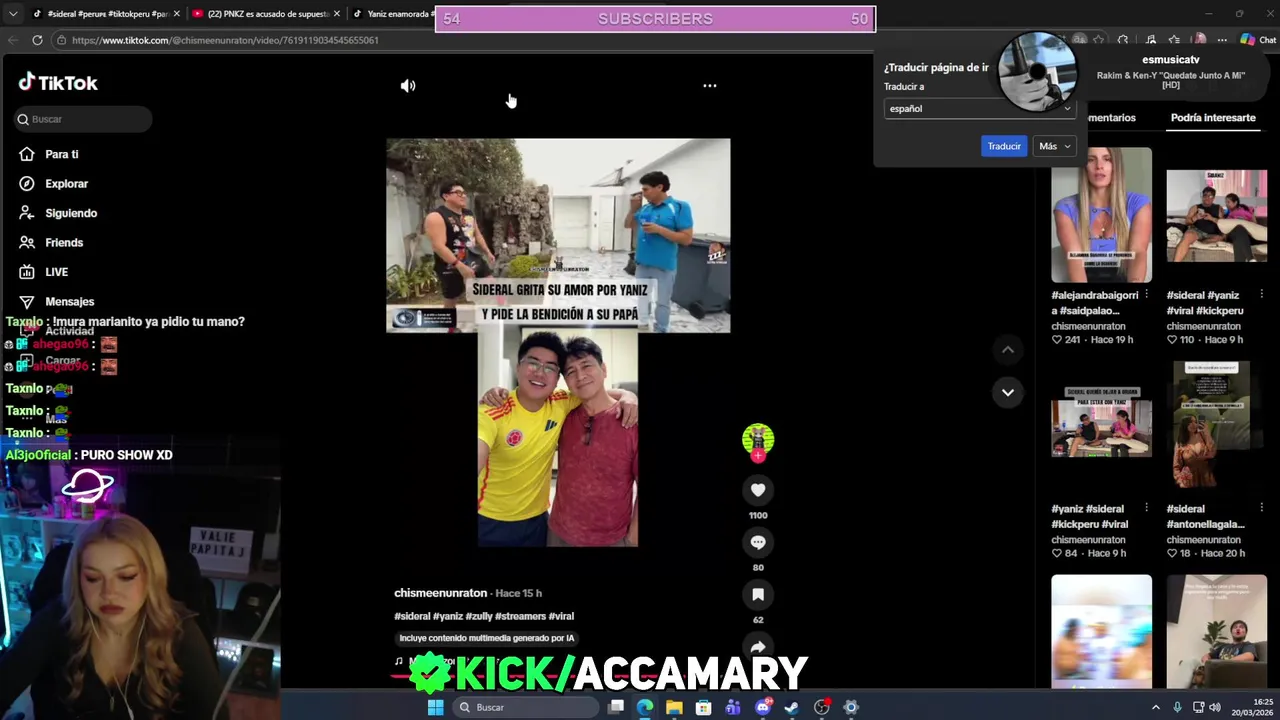Like the video with the heart icon
This screenshot has height=720, width=1280.
click(x=758, y=490)
